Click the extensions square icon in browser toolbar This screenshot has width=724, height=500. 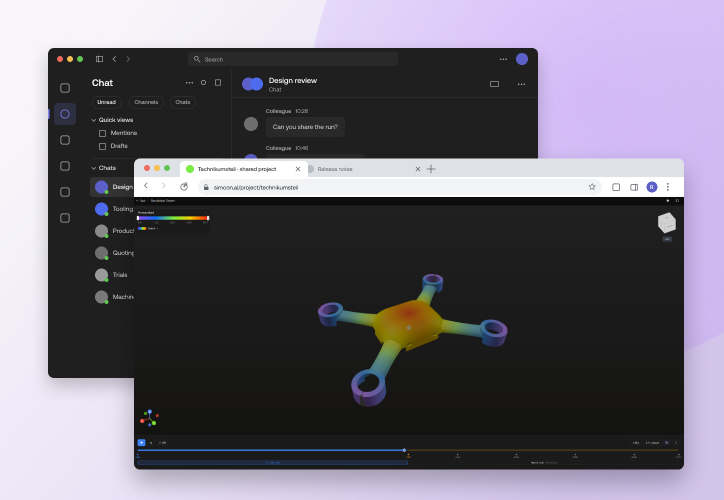click(616, 187)
